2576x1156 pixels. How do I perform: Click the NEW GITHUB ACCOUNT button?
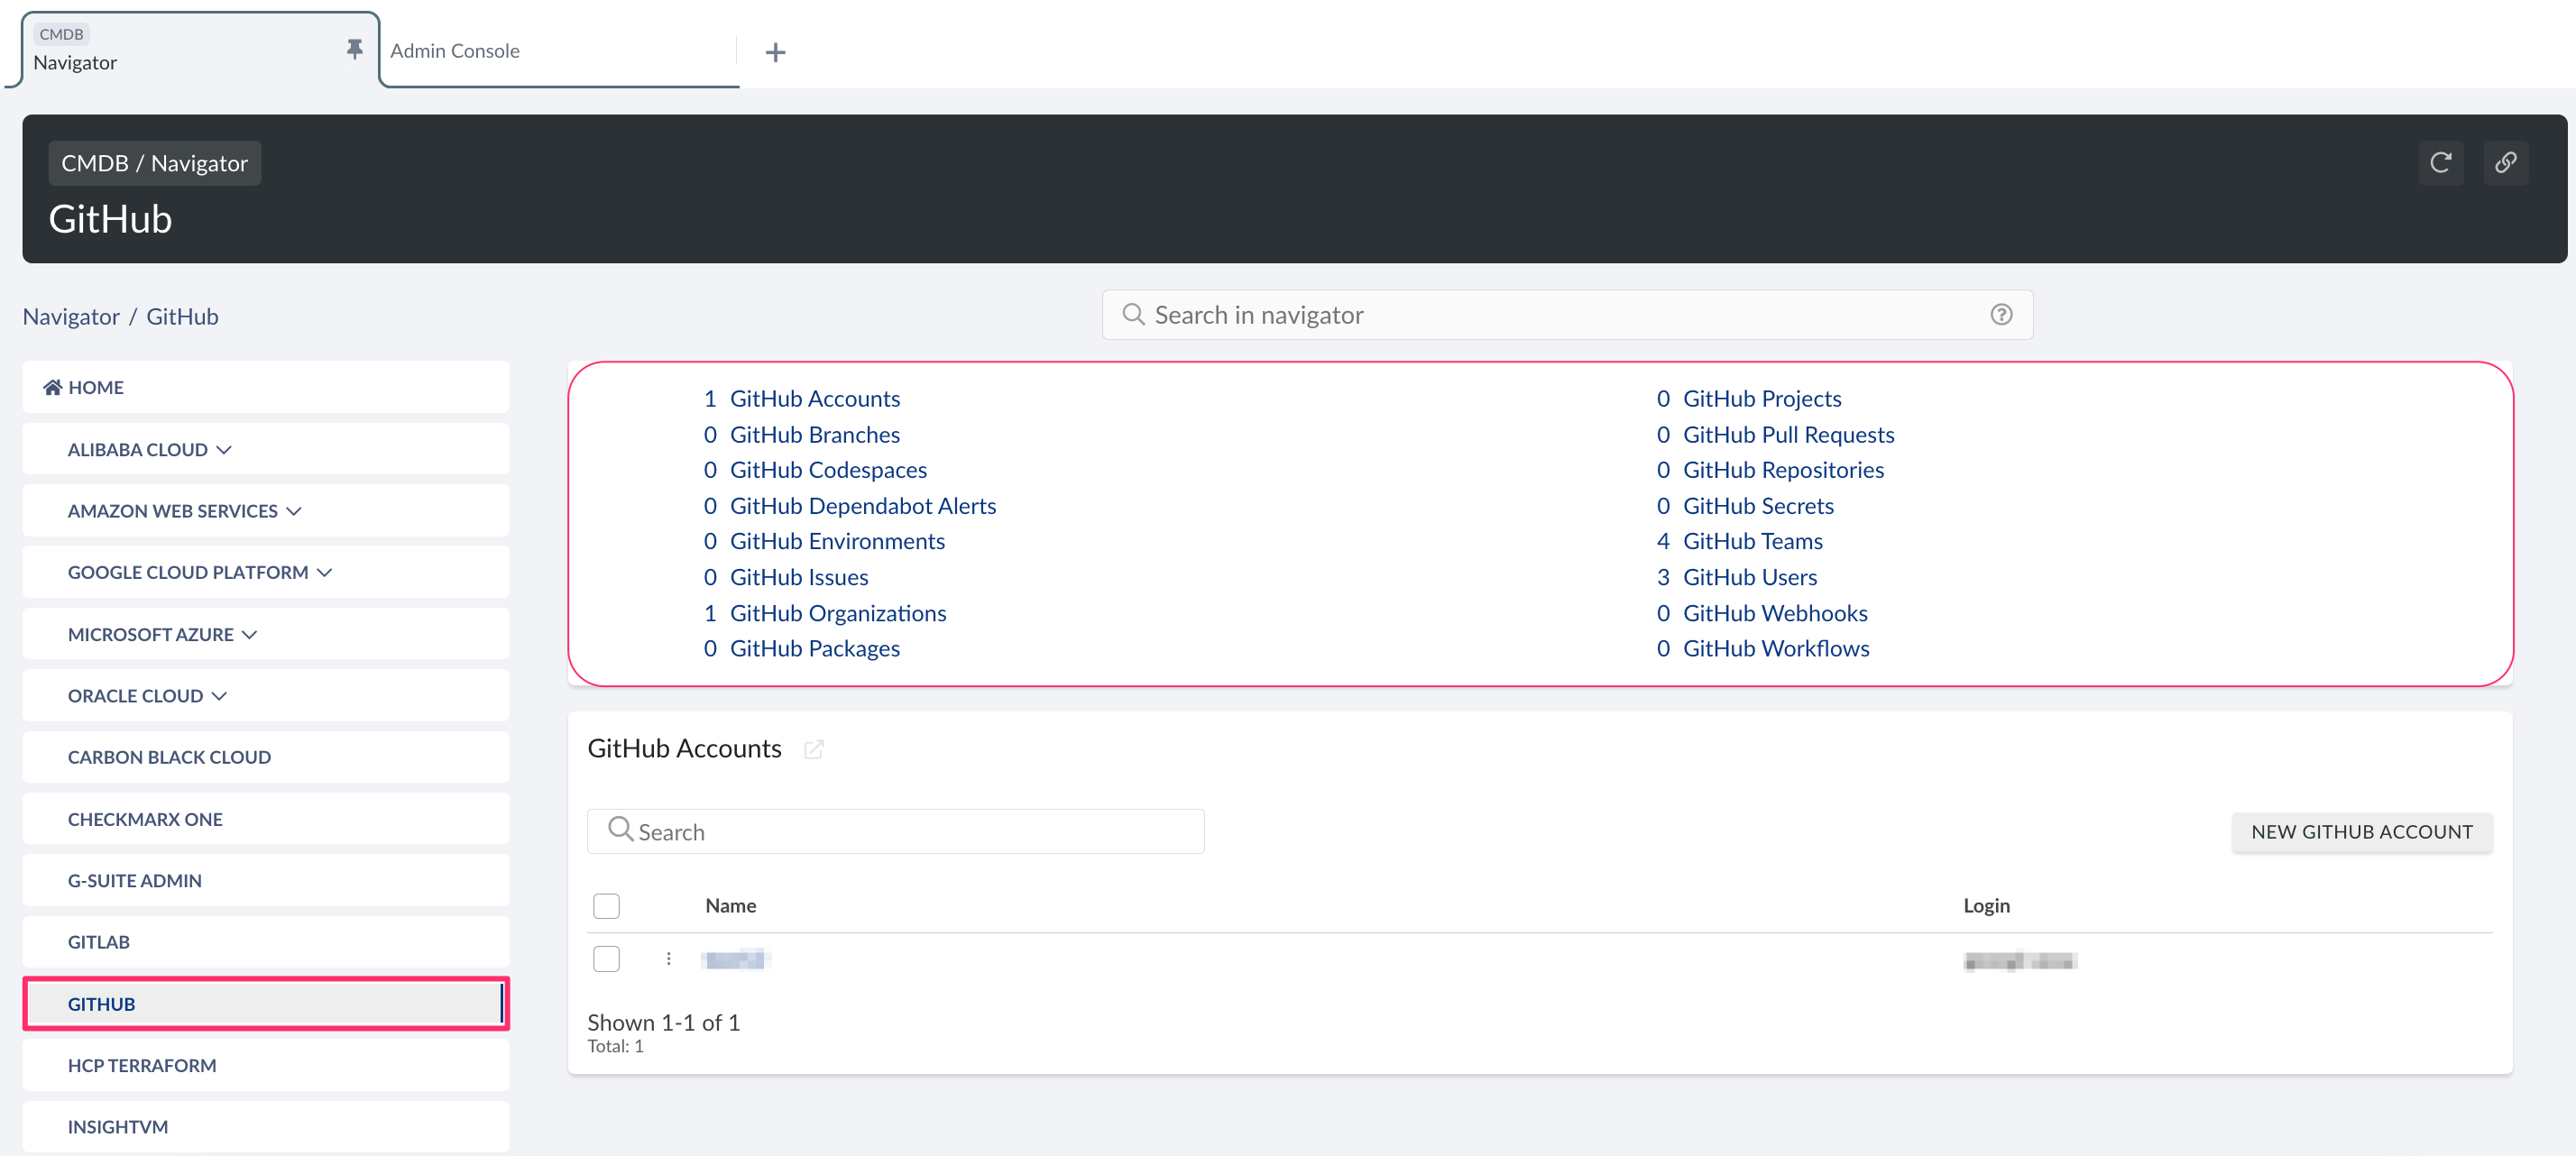tap(2361, 831)
